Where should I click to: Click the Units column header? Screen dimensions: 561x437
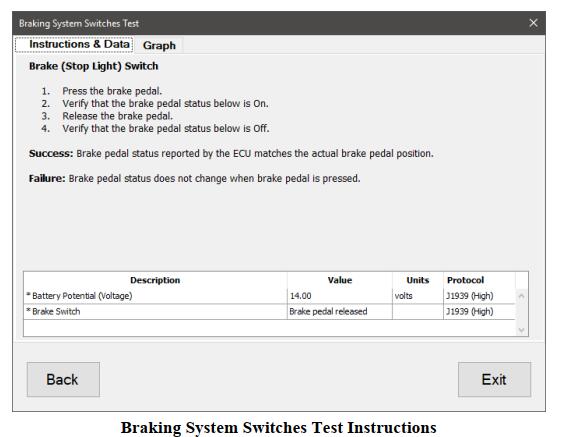(x=418, y=280)
